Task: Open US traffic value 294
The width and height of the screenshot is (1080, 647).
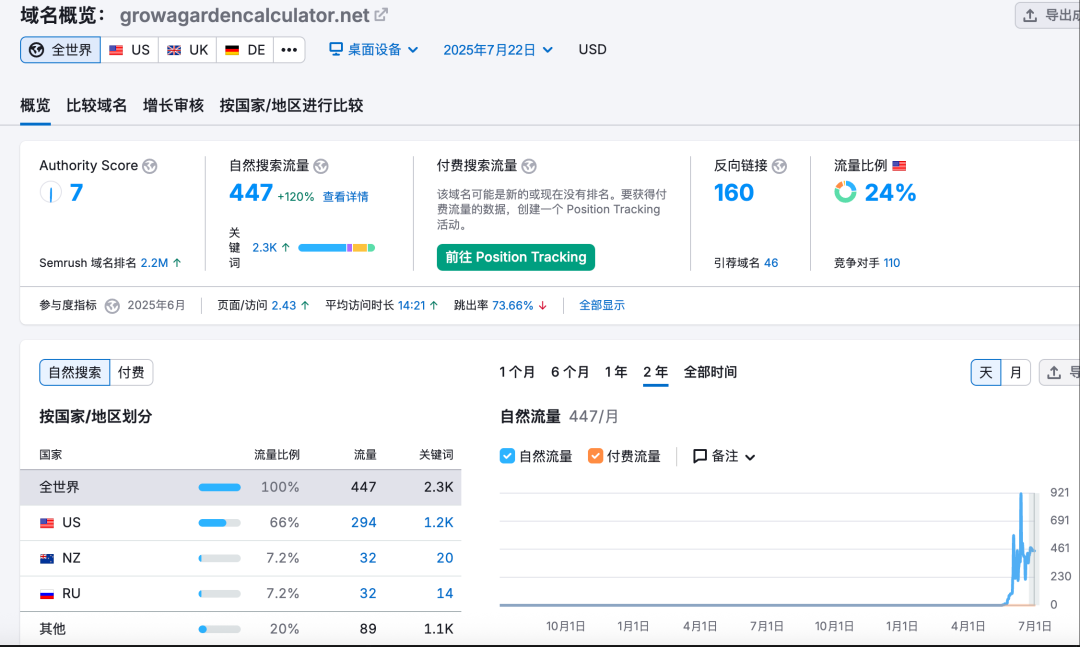Action: click(364, 523)
